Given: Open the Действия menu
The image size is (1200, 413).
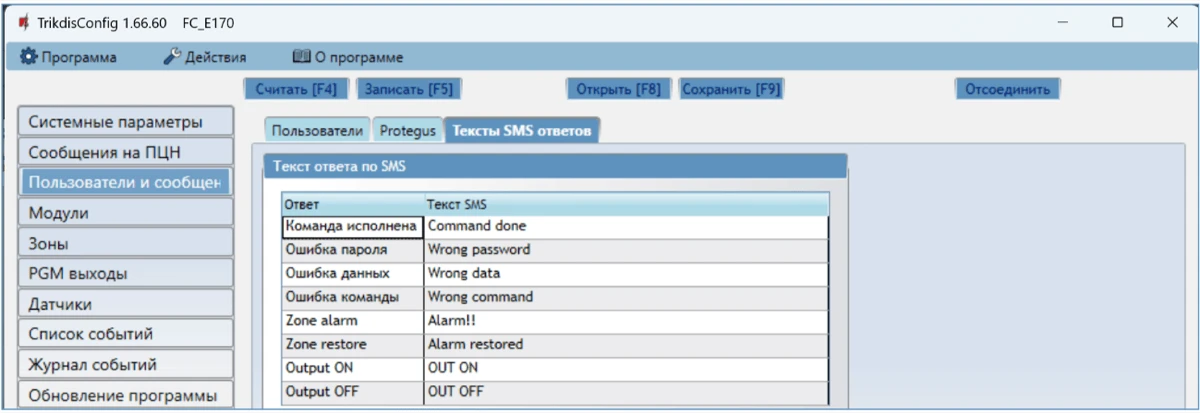Looking at the screenshot, I should 204,57.
